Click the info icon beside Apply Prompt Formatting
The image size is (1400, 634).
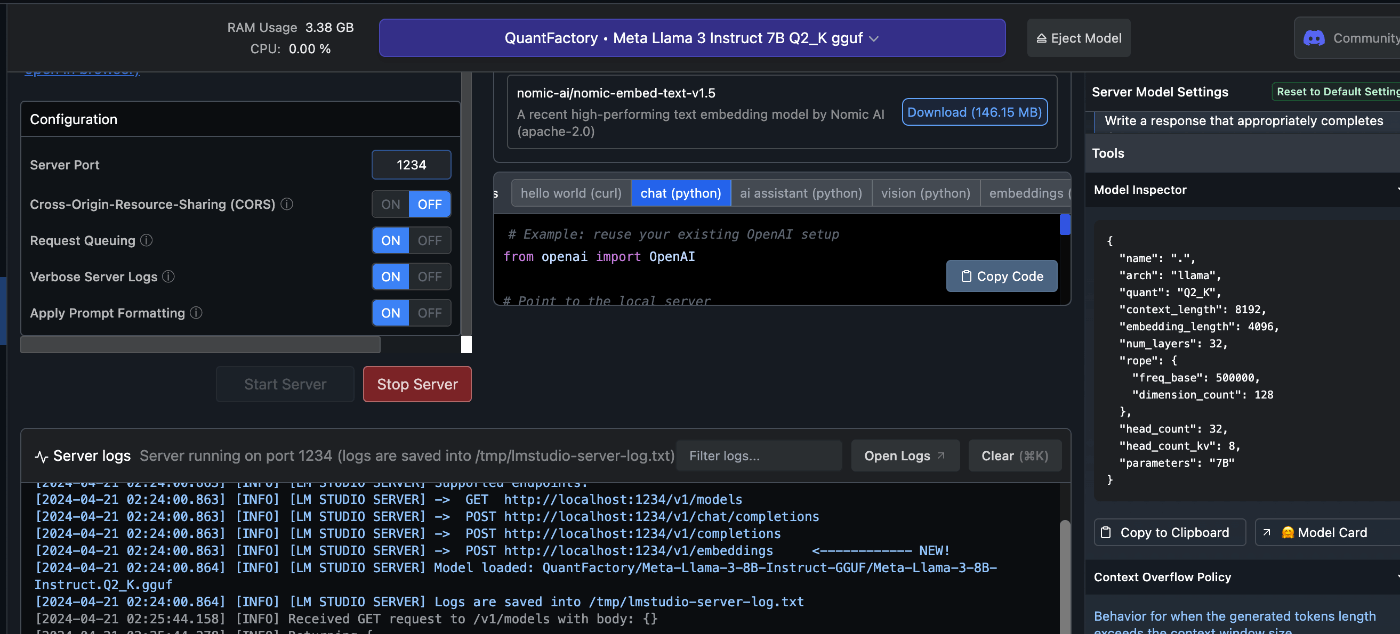(196, 313)
